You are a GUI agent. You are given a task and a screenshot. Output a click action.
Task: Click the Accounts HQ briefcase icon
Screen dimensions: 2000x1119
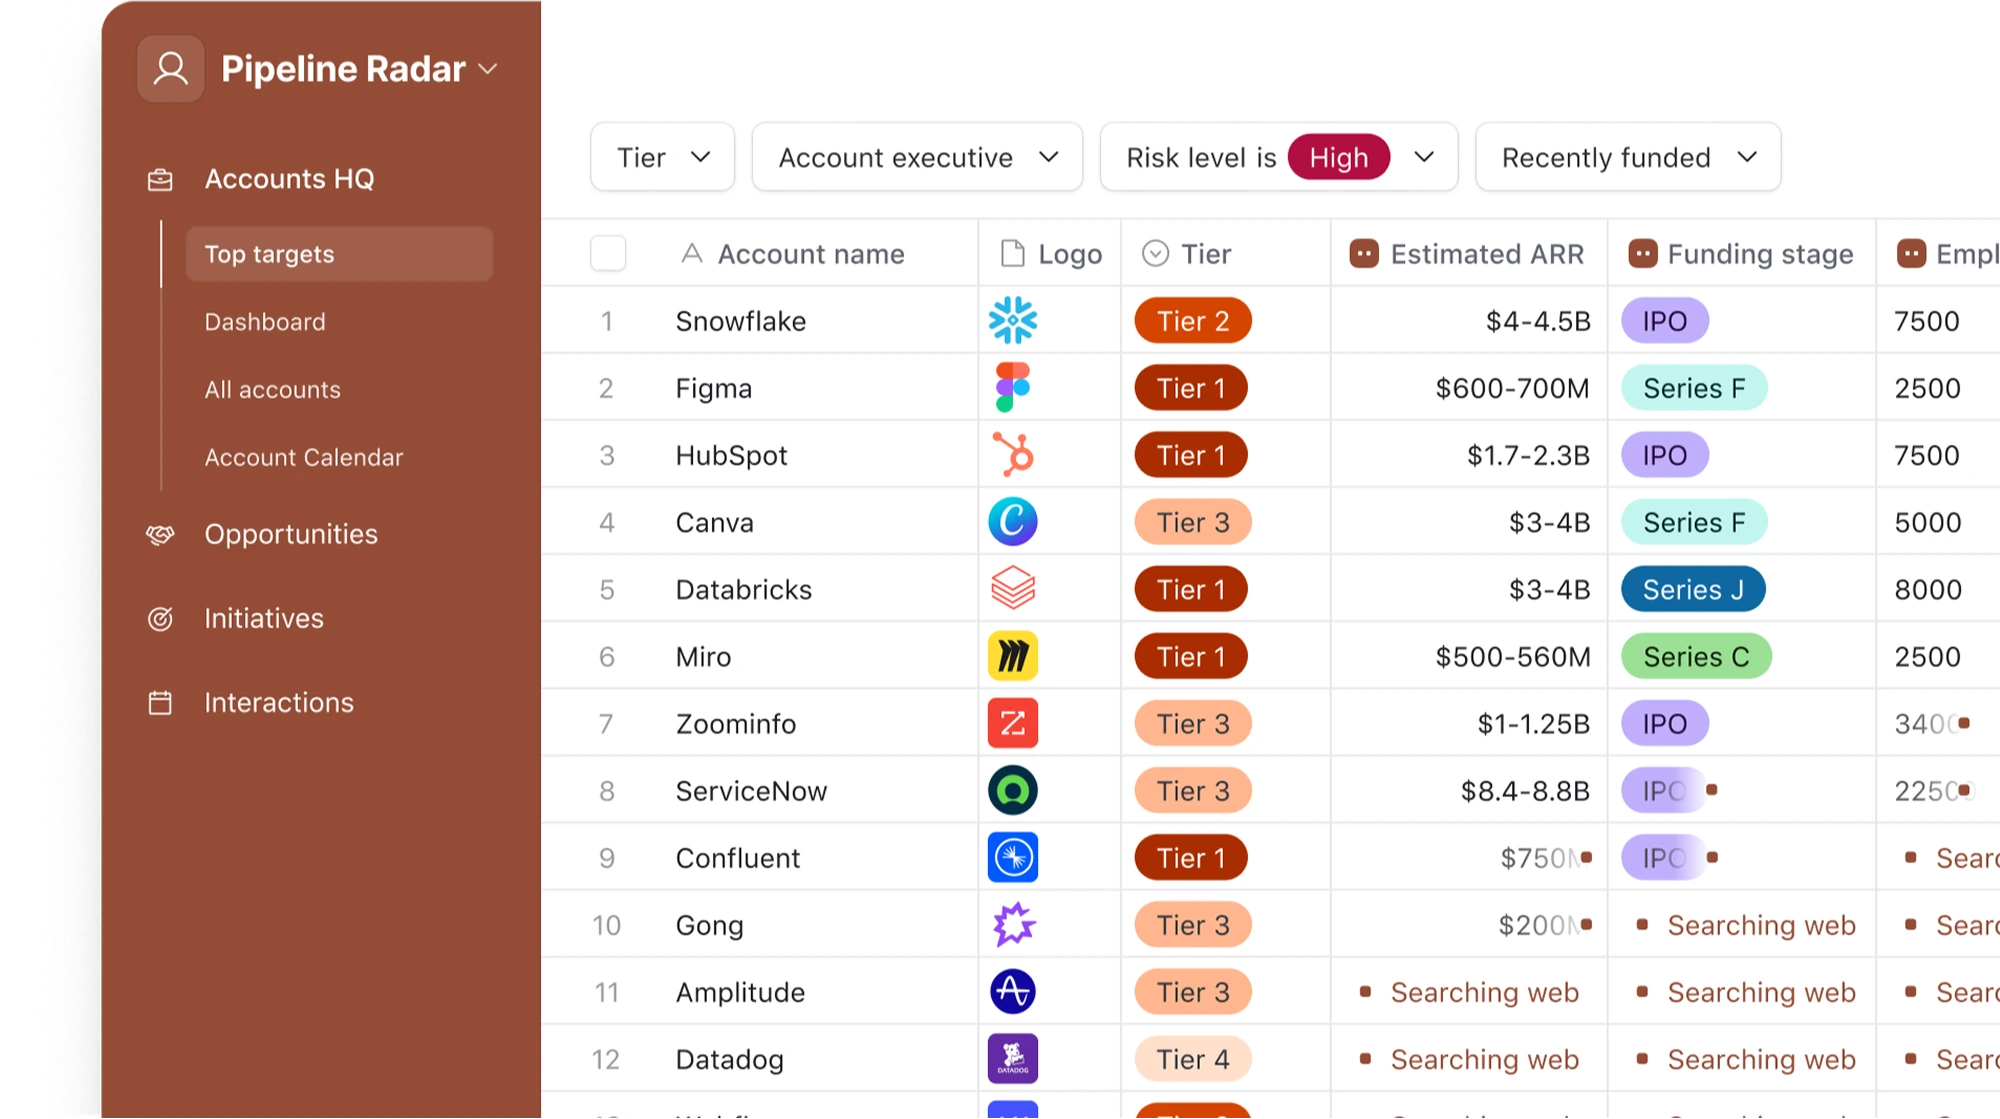click(160, 180)
